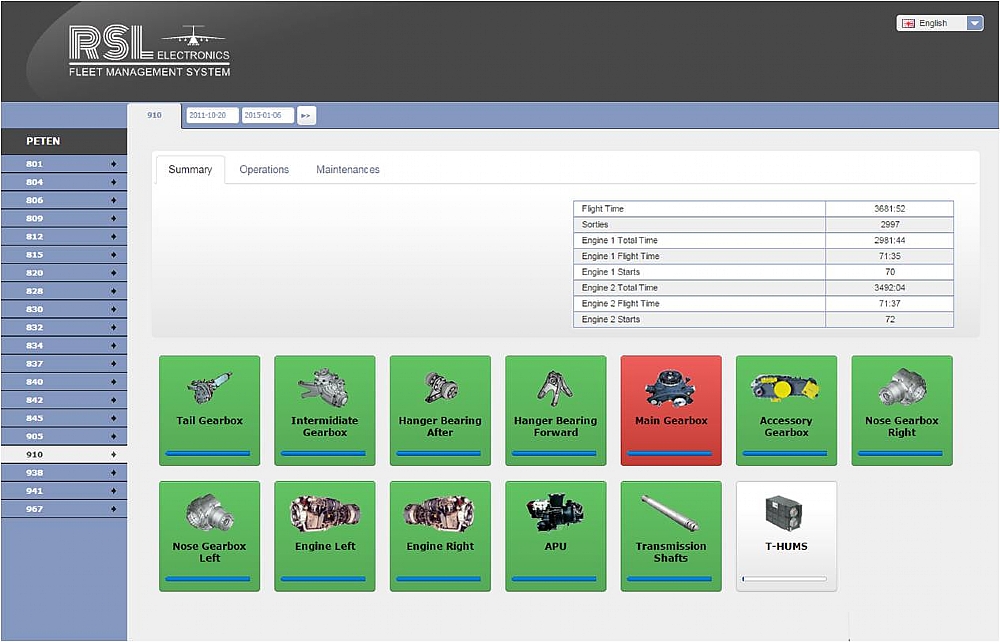Click the flag icon in language selector
Image resolution: width=1000 pixels, height=642 pixels.
(x=909, y=24)
